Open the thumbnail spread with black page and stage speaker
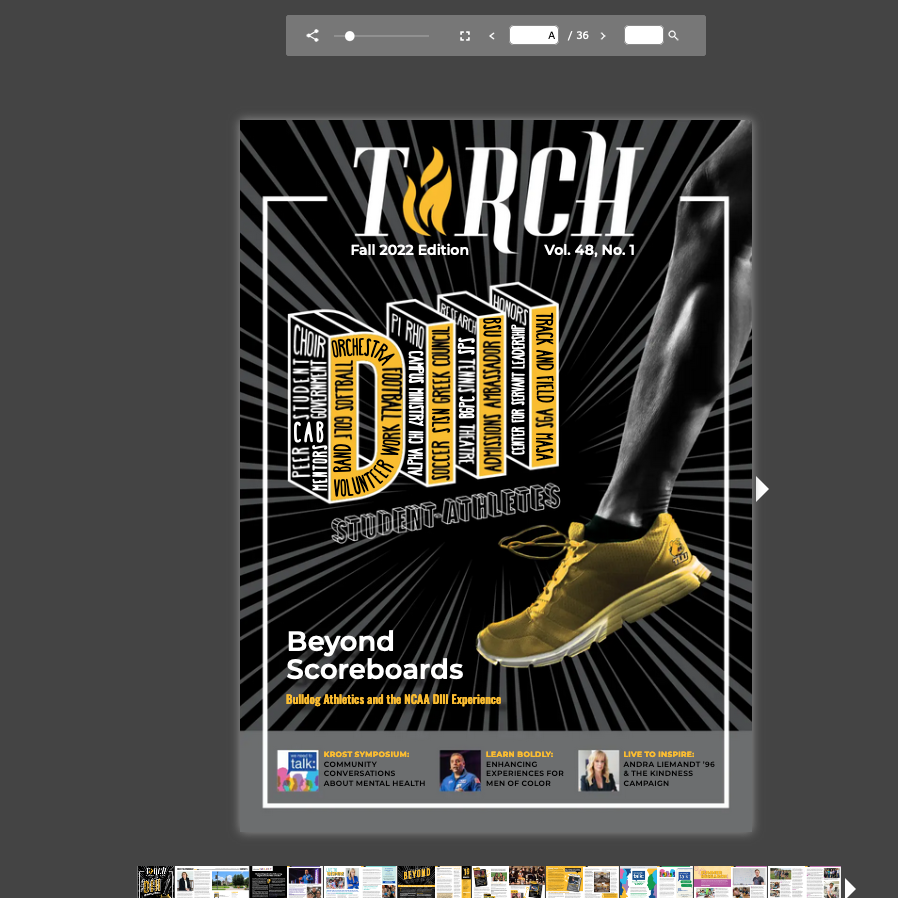Viewport: 898px width, 898px height. click(x=286, y=882)
